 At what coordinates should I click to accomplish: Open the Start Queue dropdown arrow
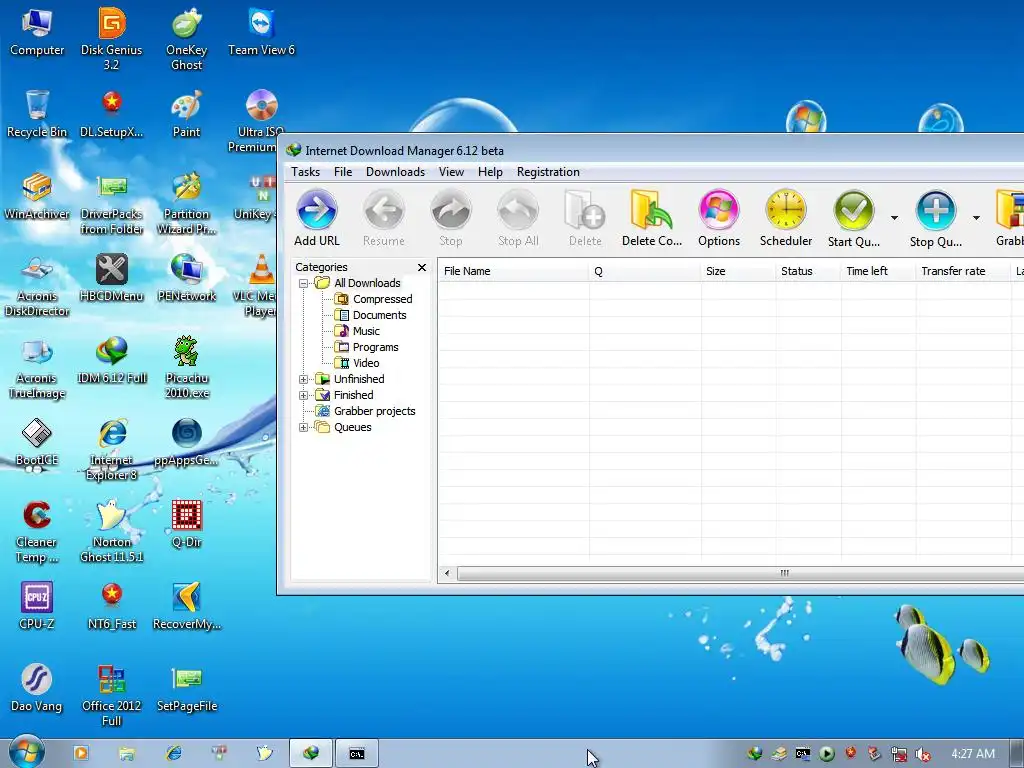point(894,218)
